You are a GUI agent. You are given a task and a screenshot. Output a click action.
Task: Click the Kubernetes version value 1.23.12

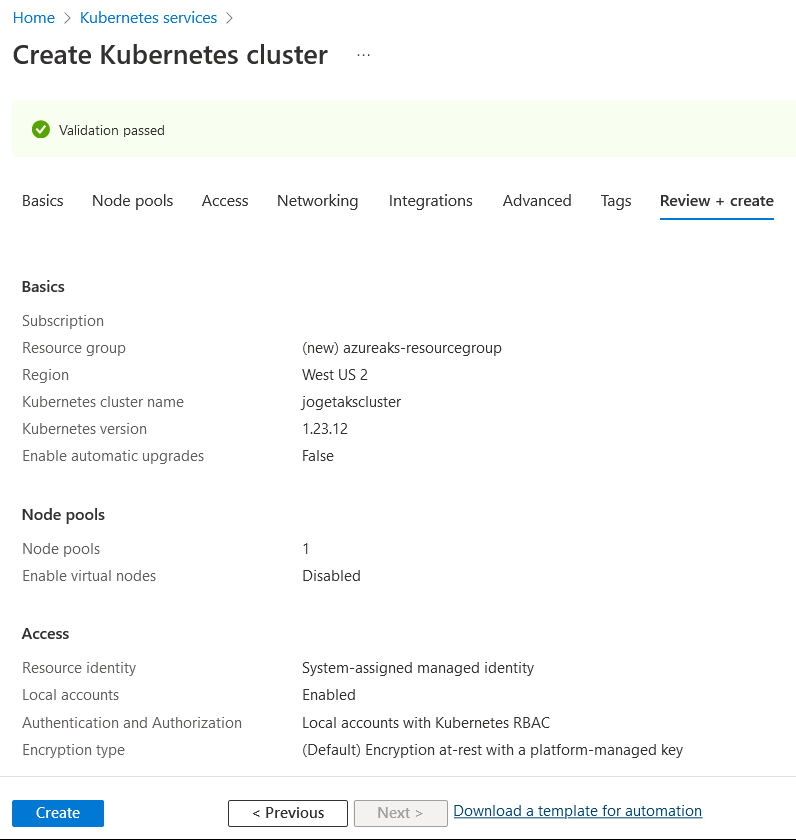click(325, 429)
